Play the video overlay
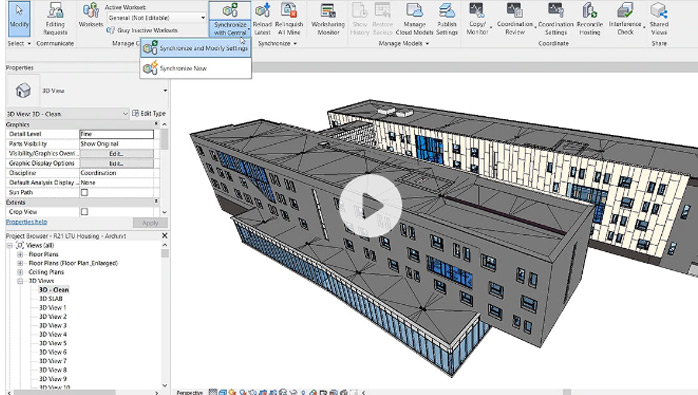 click(370, 206)
